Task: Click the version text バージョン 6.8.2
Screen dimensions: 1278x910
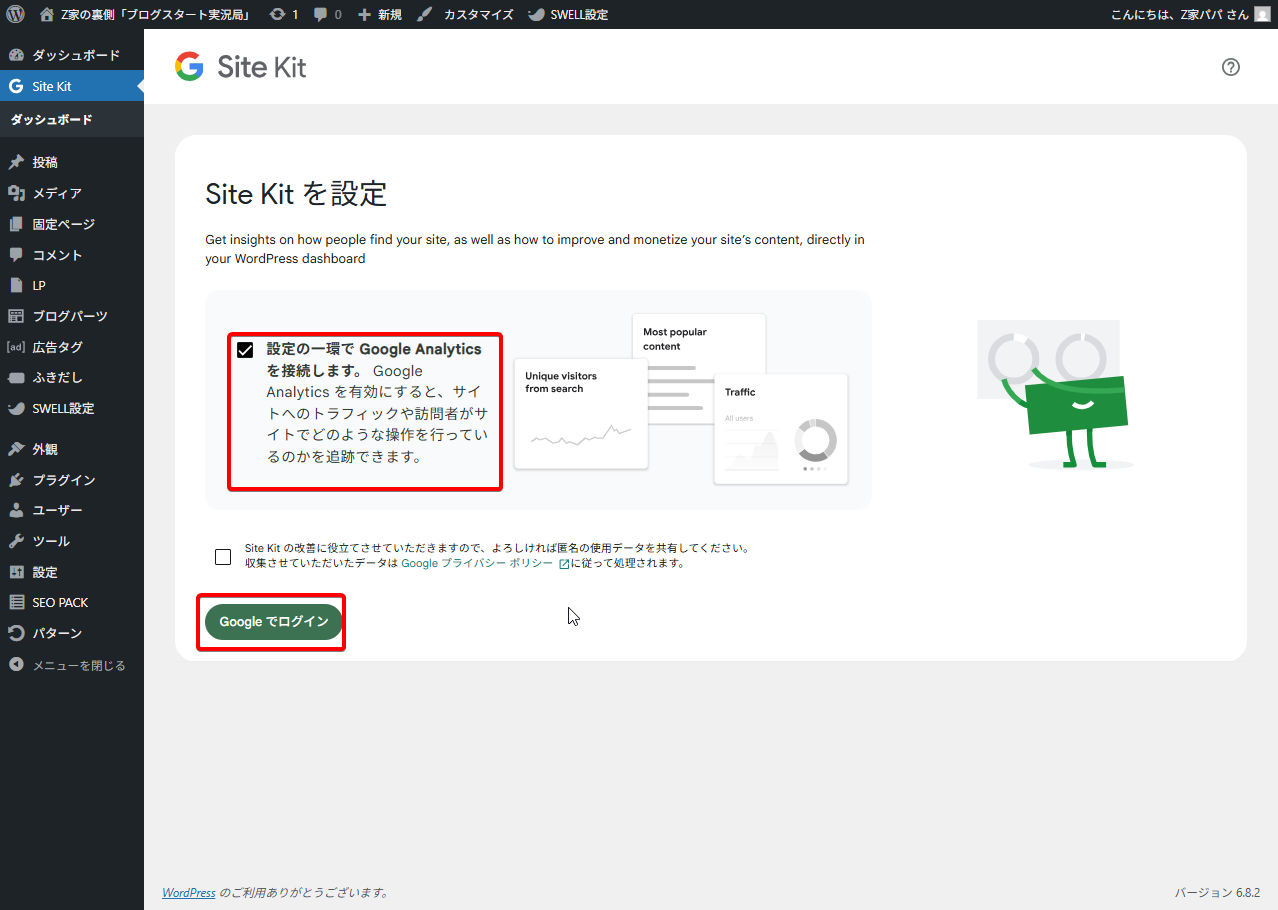Action: (x=1217, y=892)
